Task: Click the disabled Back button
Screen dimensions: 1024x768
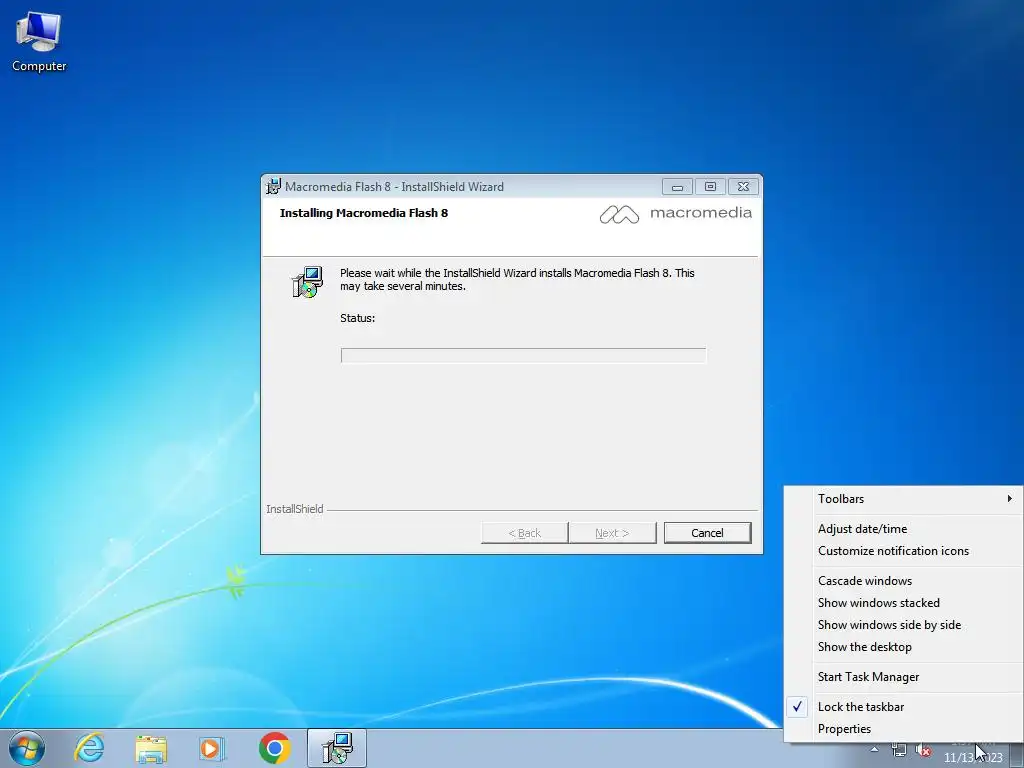Action: pyautogui.click(x=524, y=533)
